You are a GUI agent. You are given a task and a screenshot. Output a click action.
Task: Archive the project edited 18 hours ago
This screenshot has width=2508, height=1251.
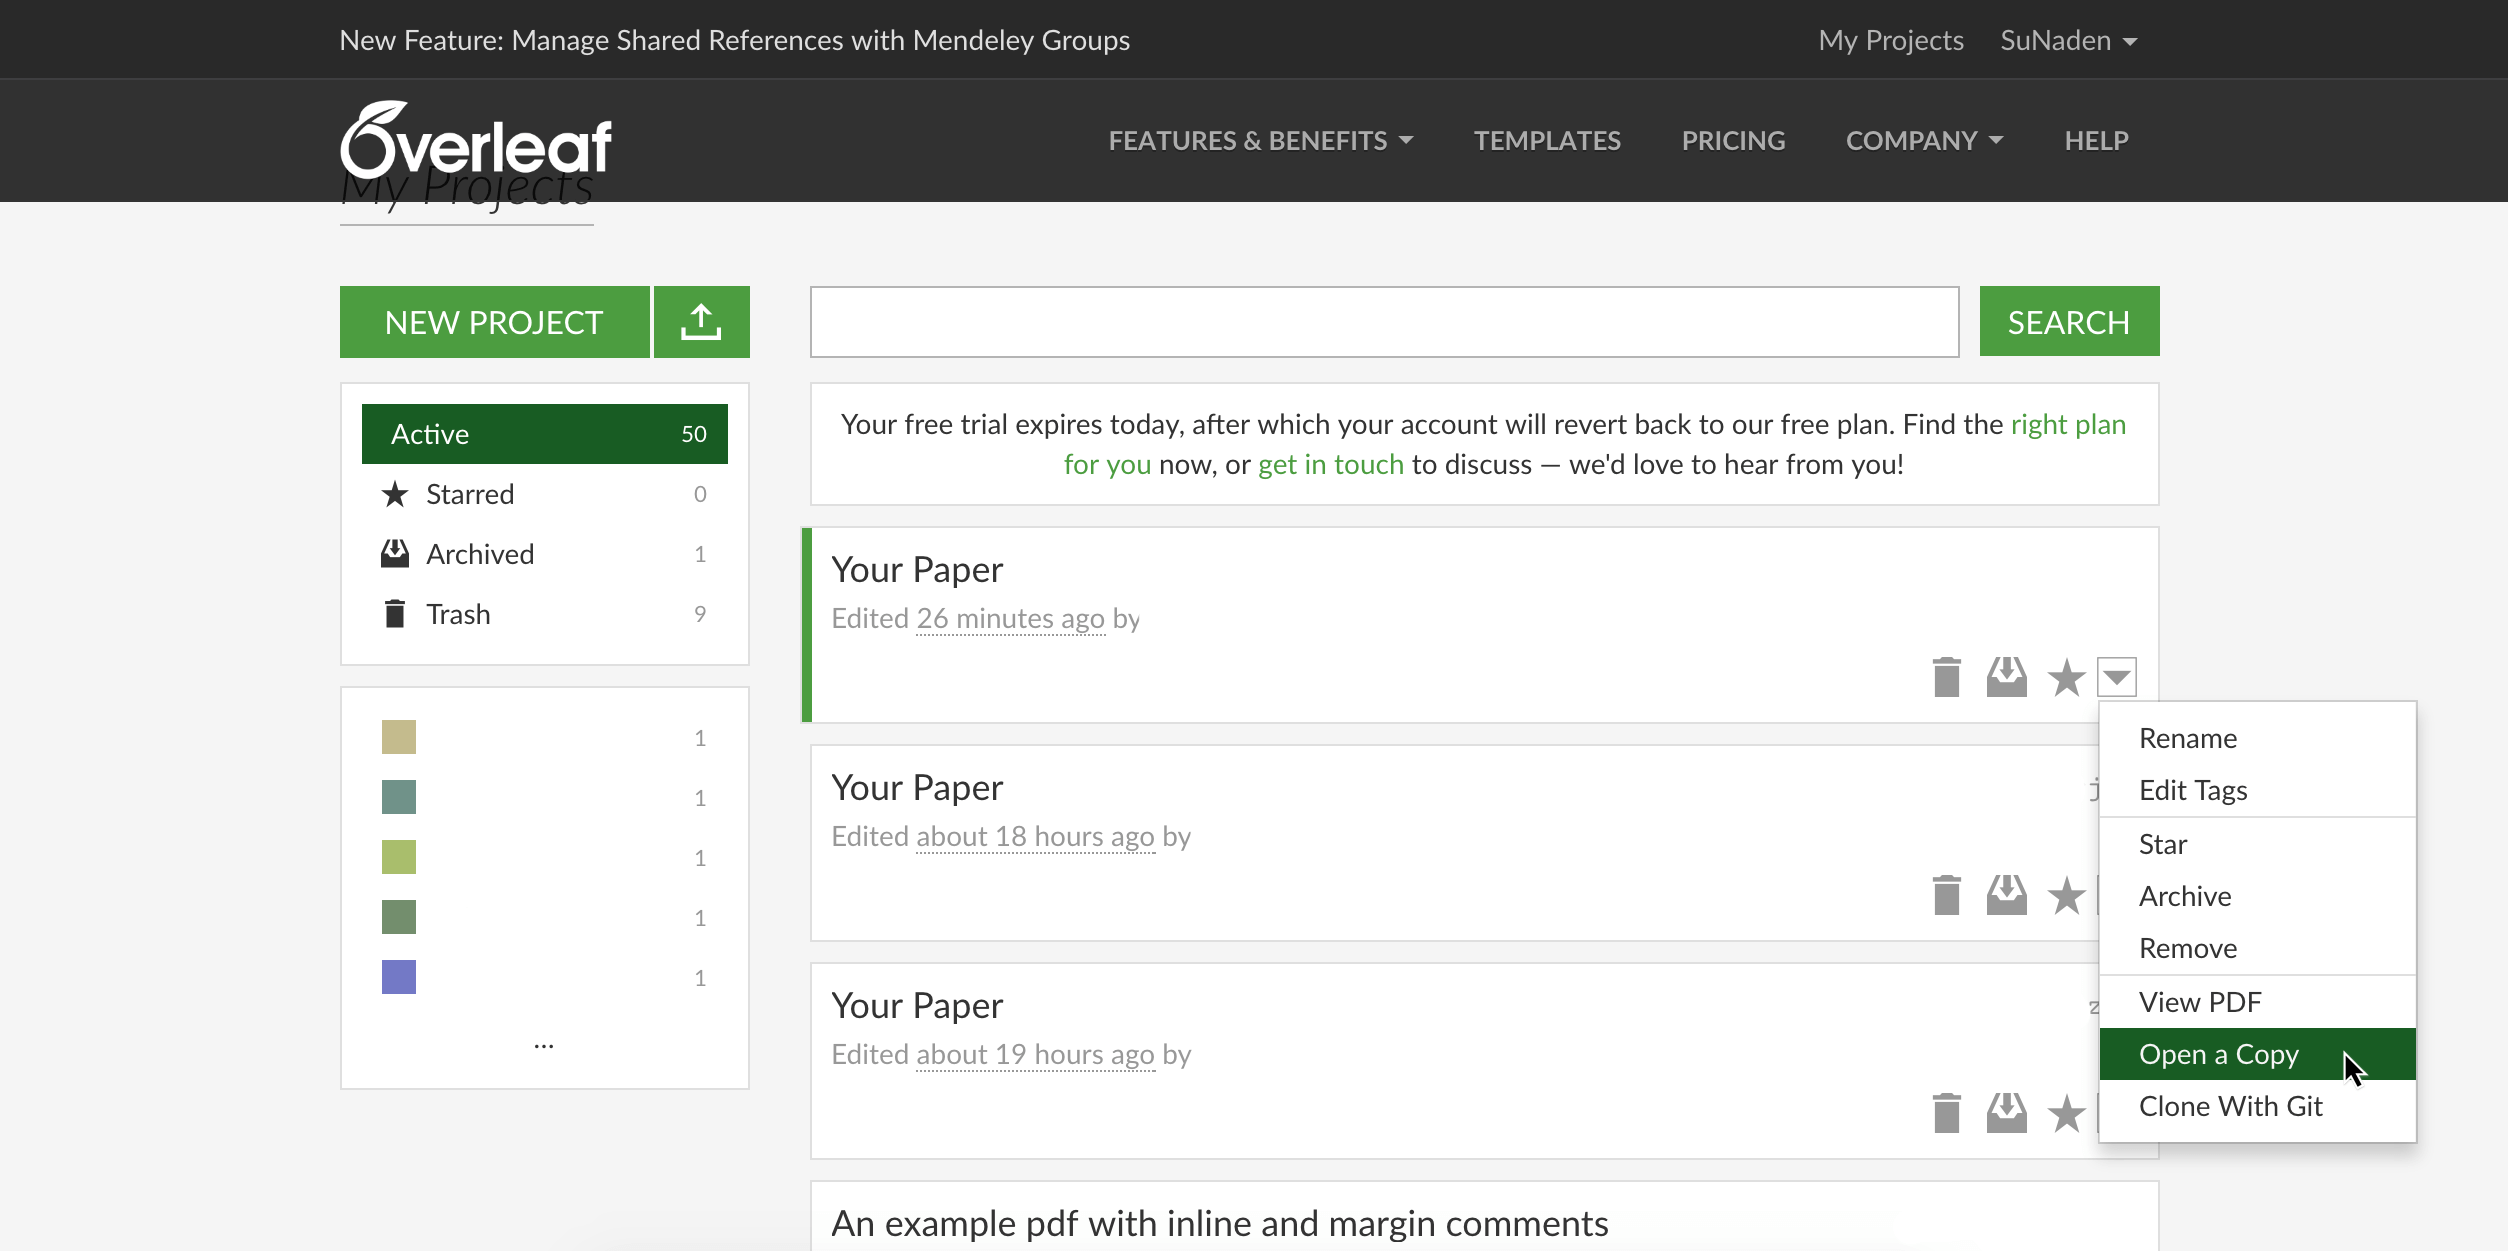tap(2006, 895)
